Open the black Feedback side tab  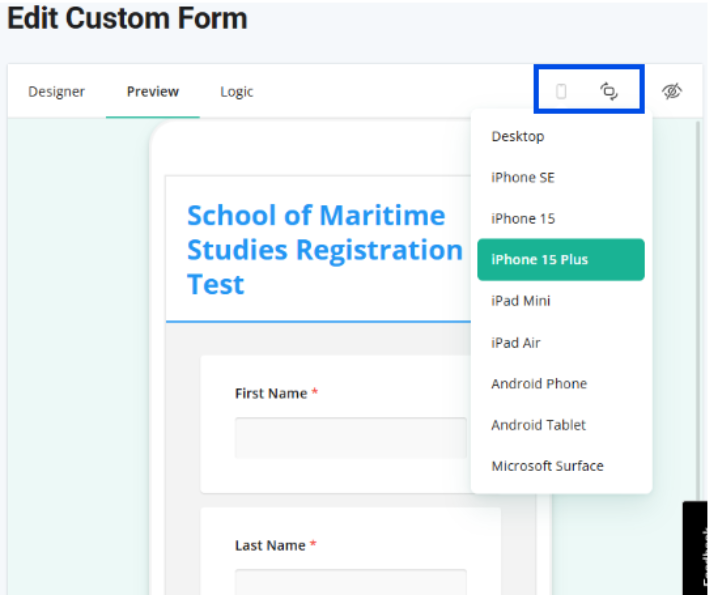point(695,548)
